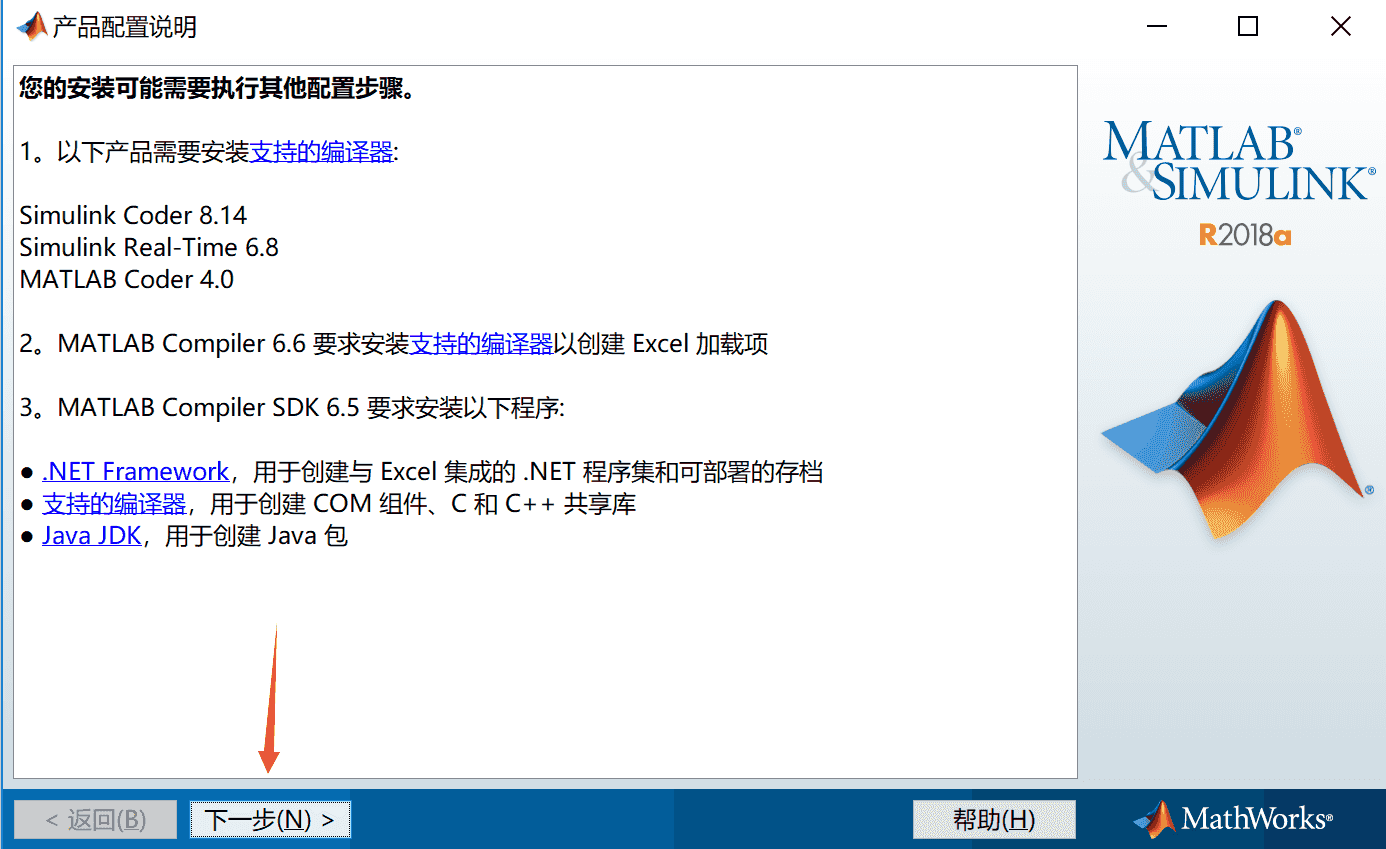Open the .NET Framework link

tap(136, 471)
